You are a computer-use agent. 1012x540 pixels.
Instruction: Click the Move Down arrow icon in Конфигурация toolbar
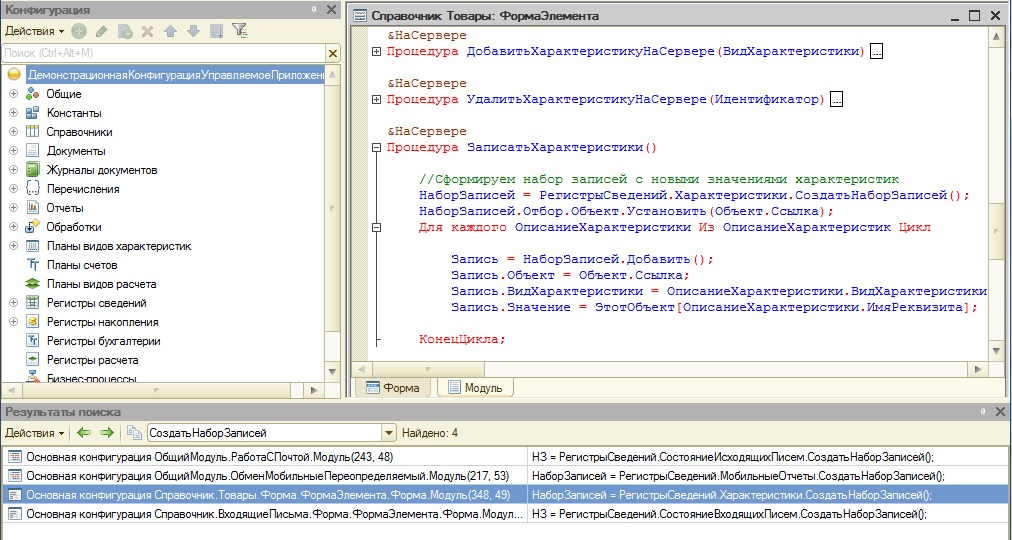193,31
